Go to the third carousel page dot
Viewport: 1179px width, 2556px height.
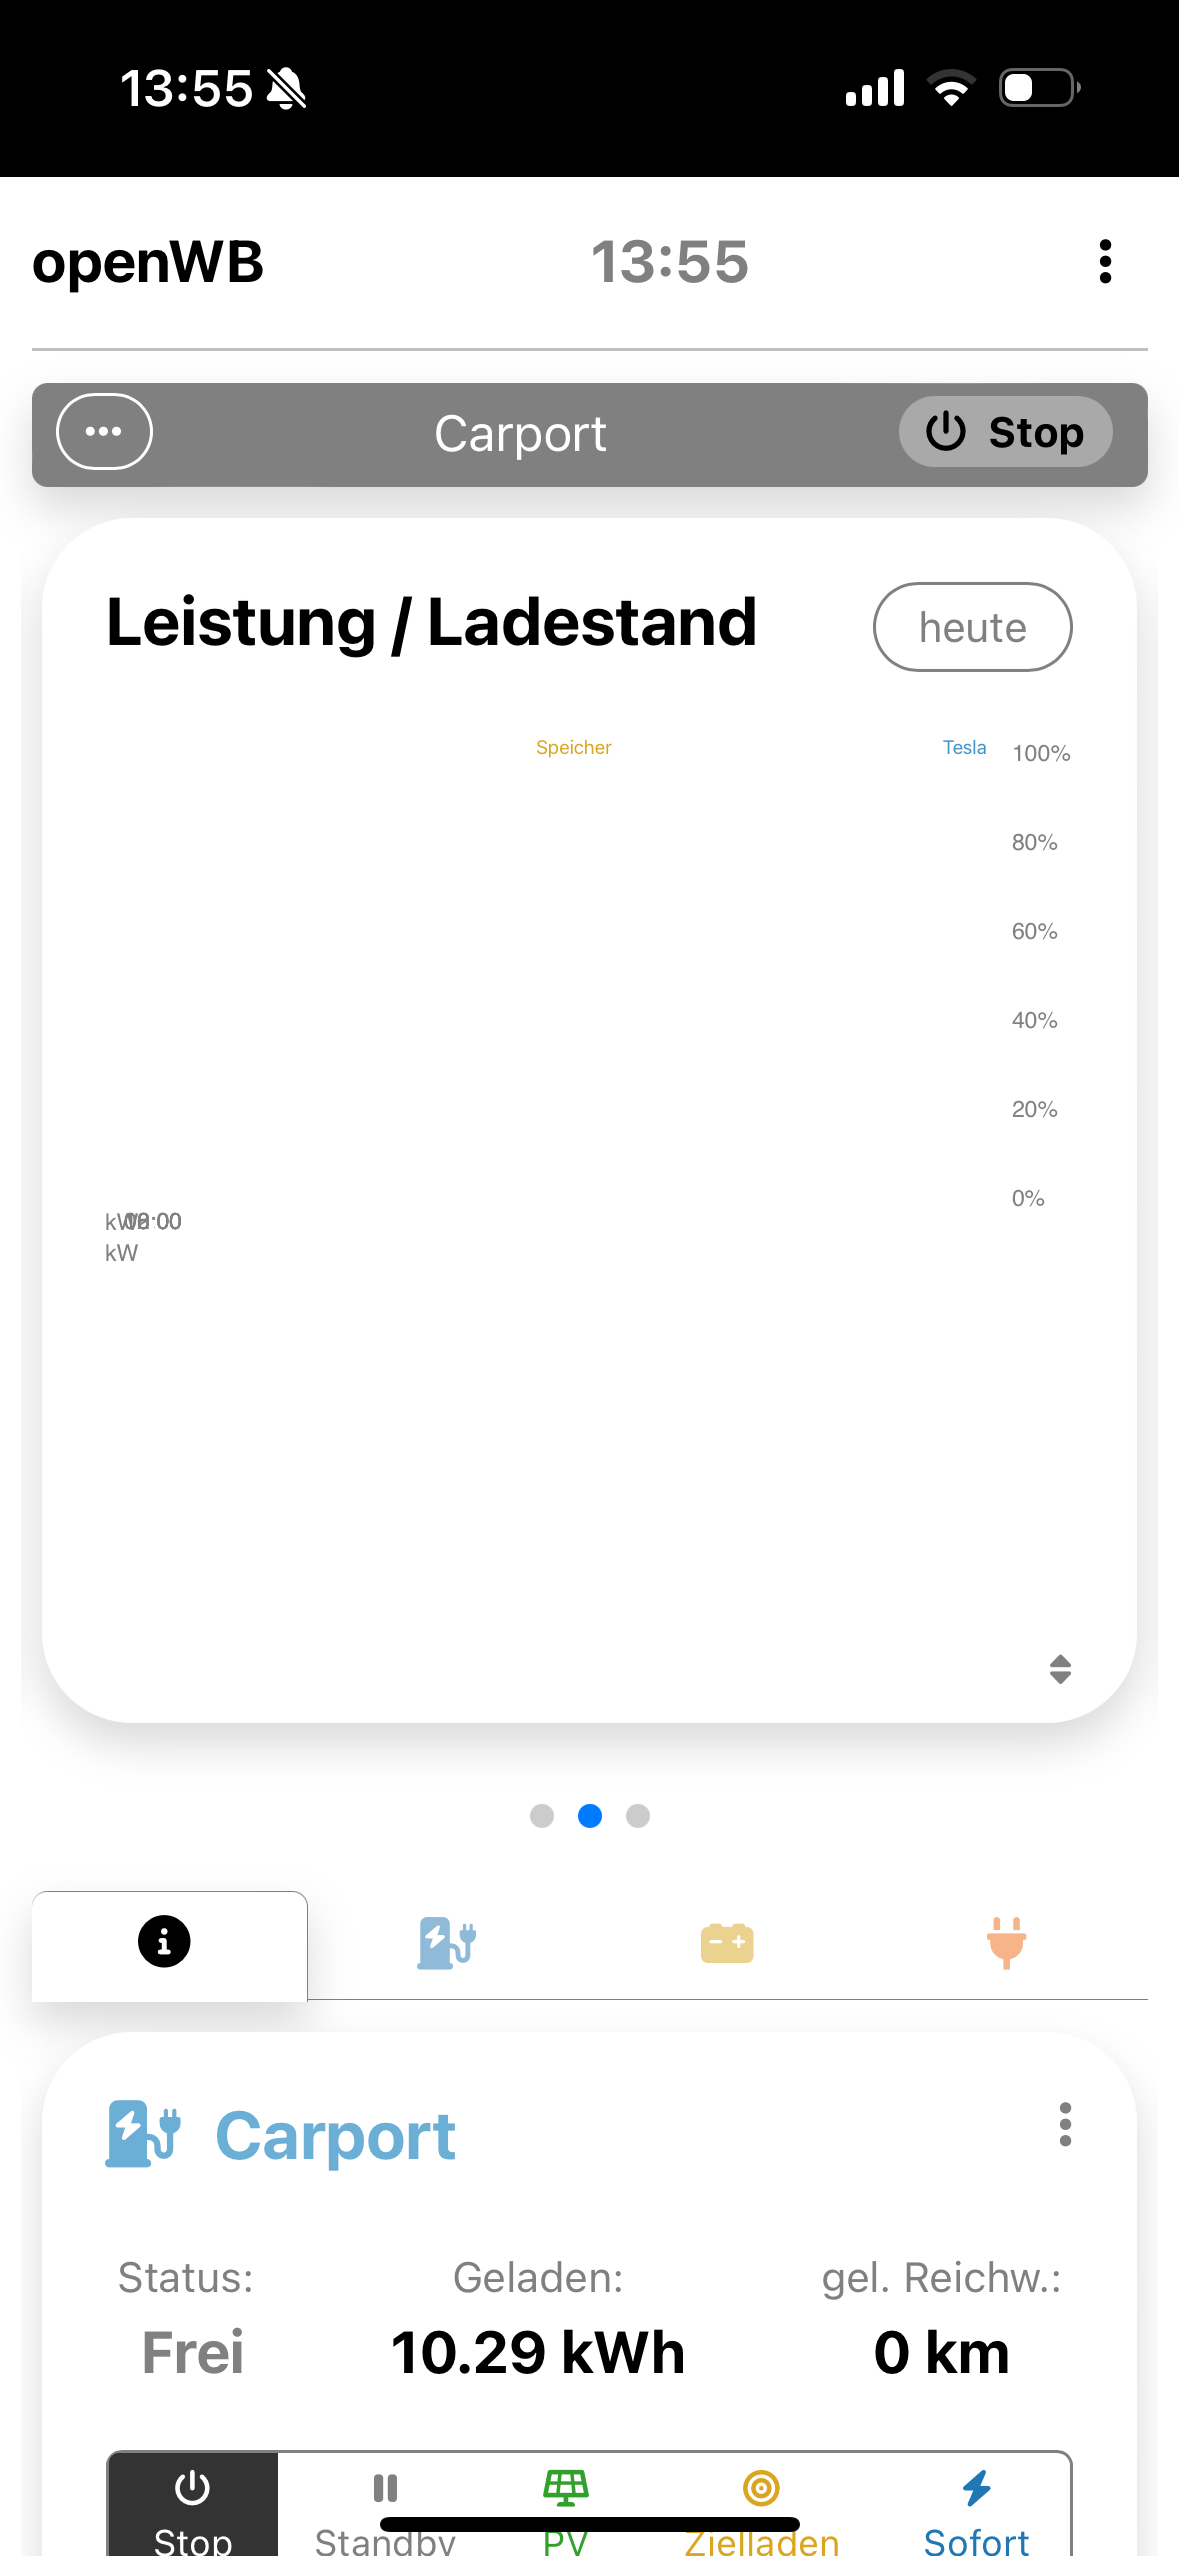pyautogui.click(x=638, y=1815)
